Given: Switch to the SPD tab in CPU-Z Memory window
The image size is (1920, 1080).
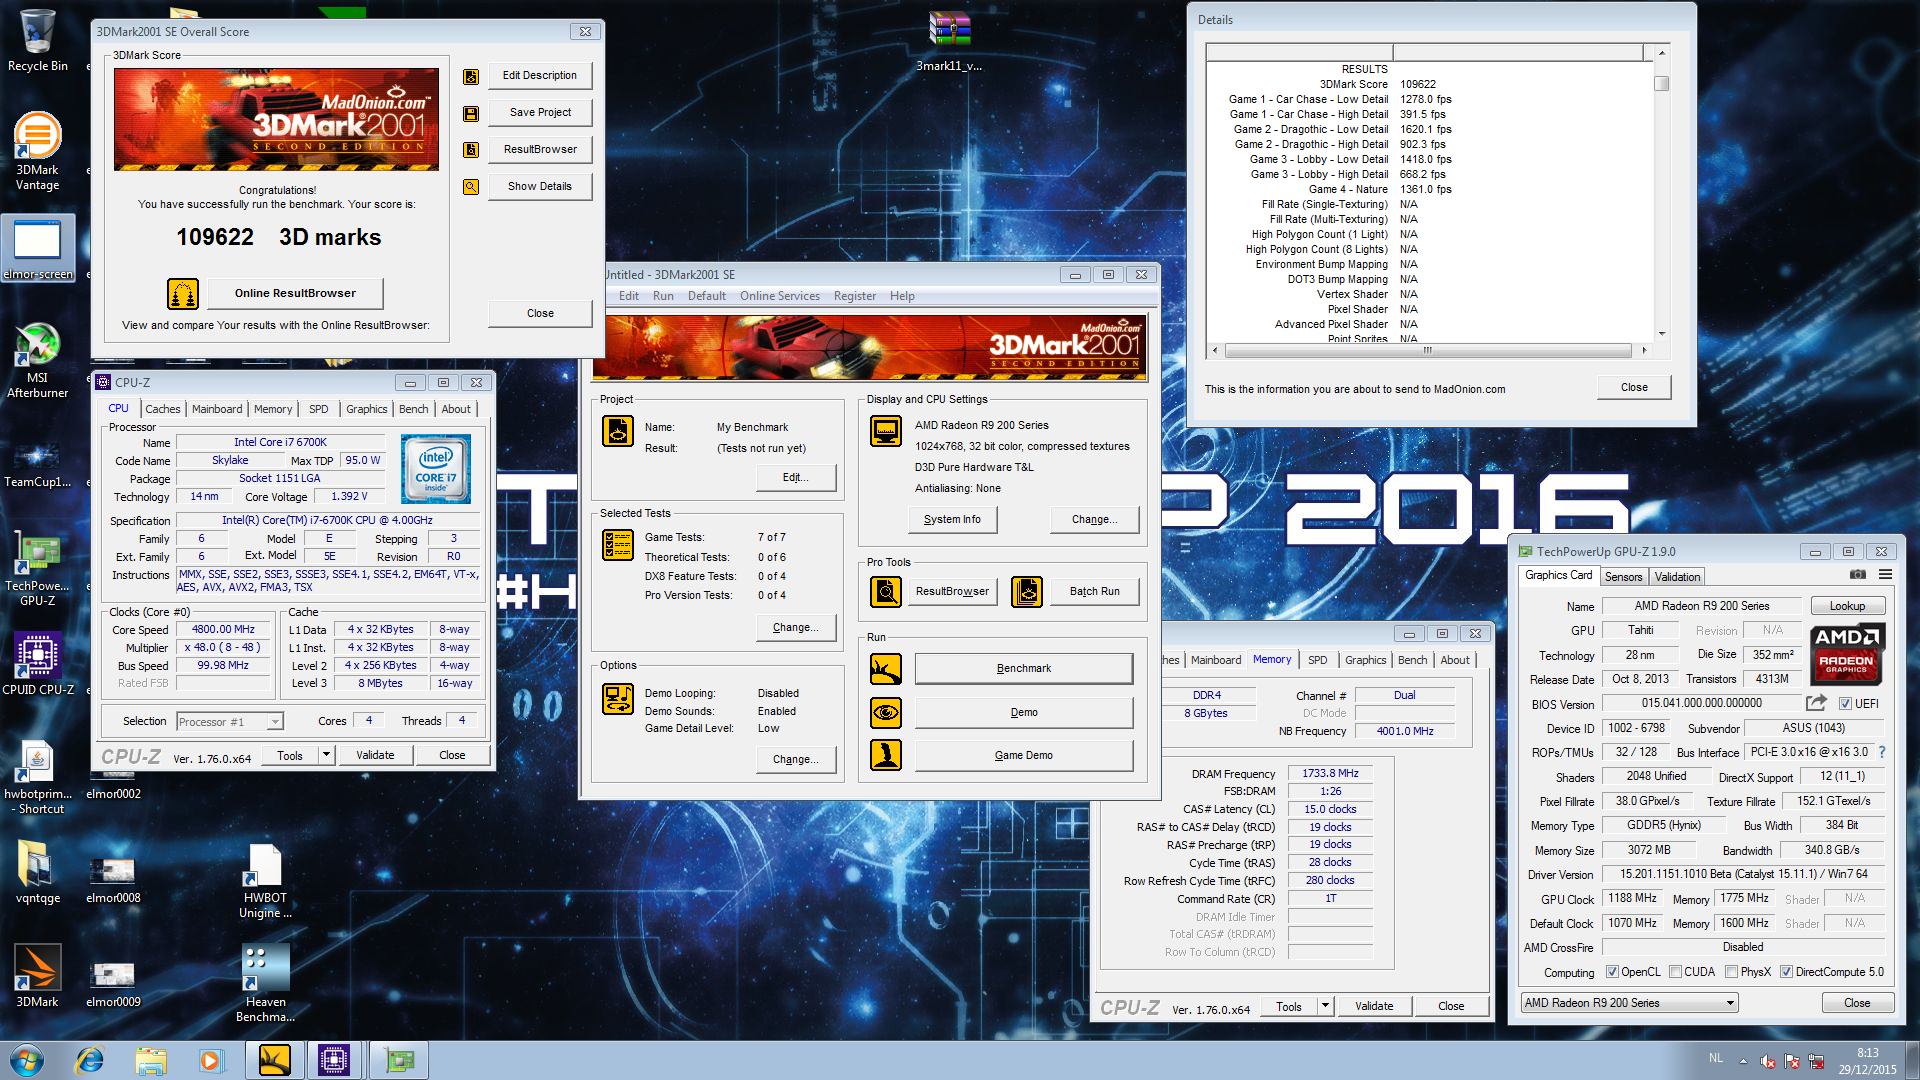Looking at the screenshot, I should tap(1318, 660).
